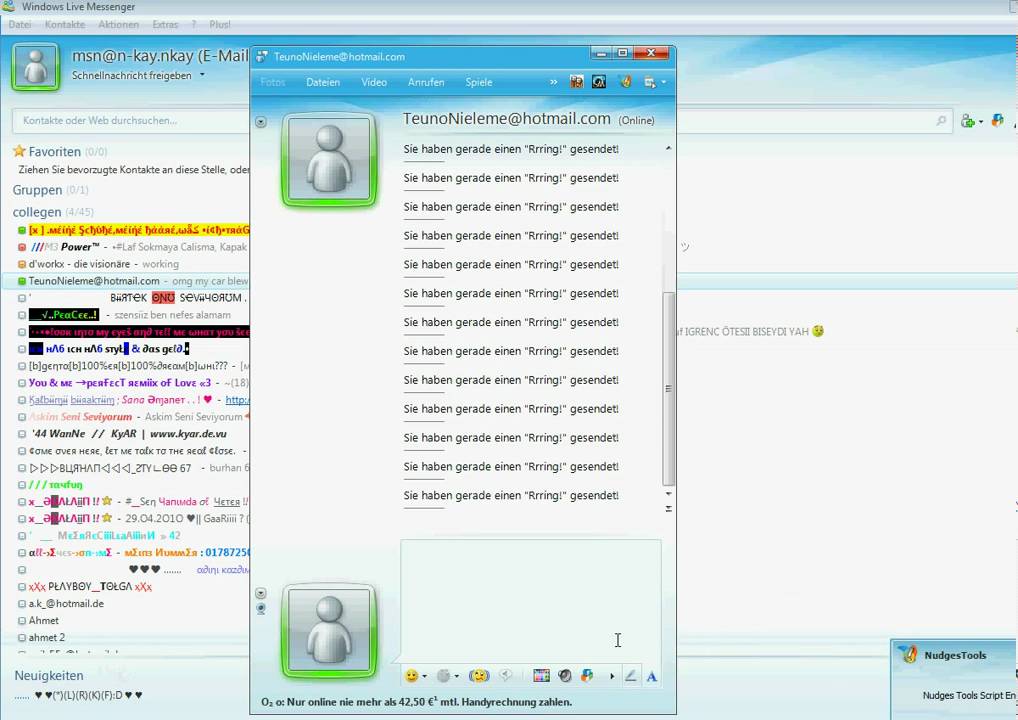Click the butterfly icon right of search bar
The width and height of the screenshot is (1018, 720).
tap(998, 120)
